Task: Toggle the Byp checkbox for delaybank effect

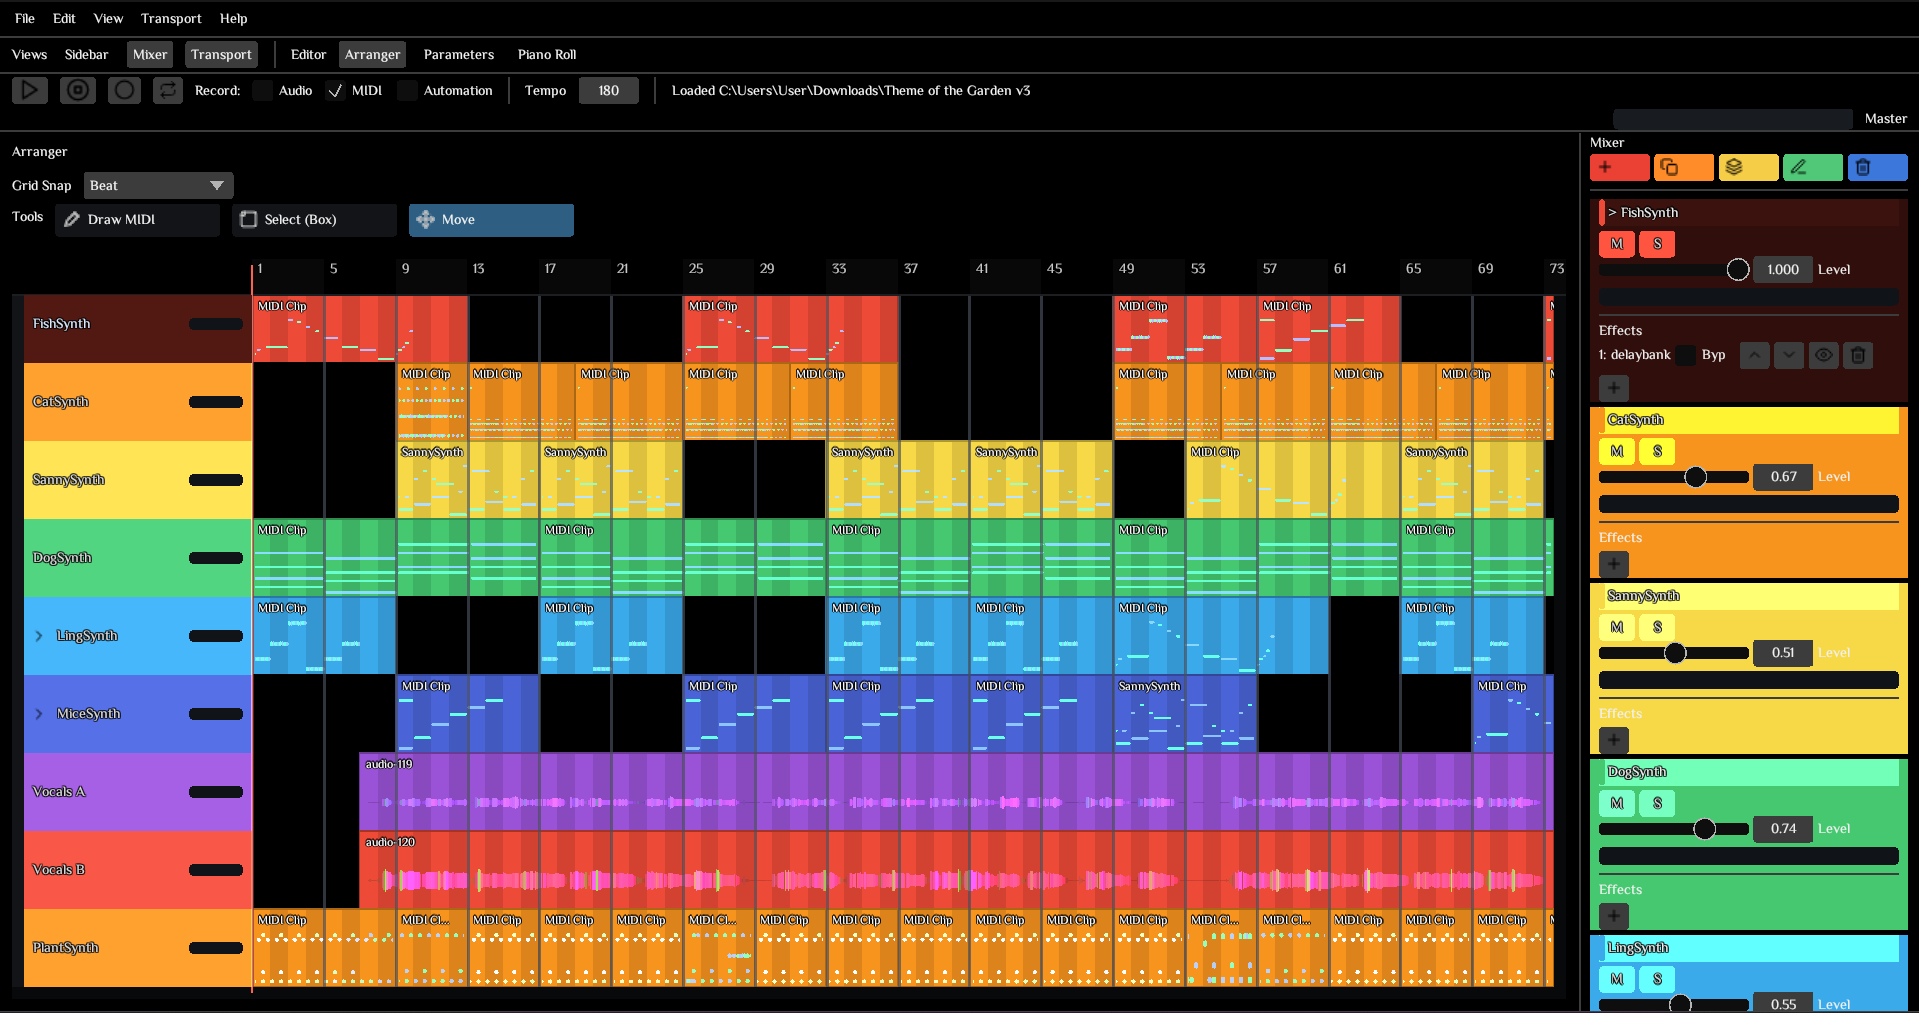Action: pyautogui.click(x=1685, y=355)
